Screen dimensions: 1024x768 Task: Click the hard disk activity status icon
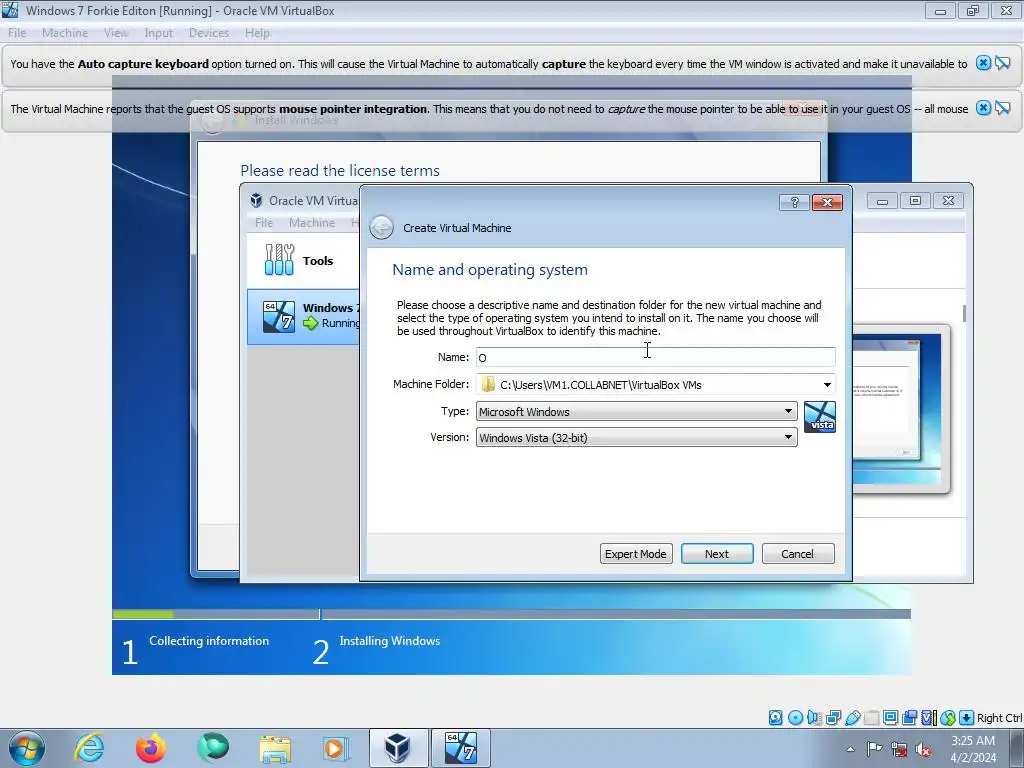[775, 718]
